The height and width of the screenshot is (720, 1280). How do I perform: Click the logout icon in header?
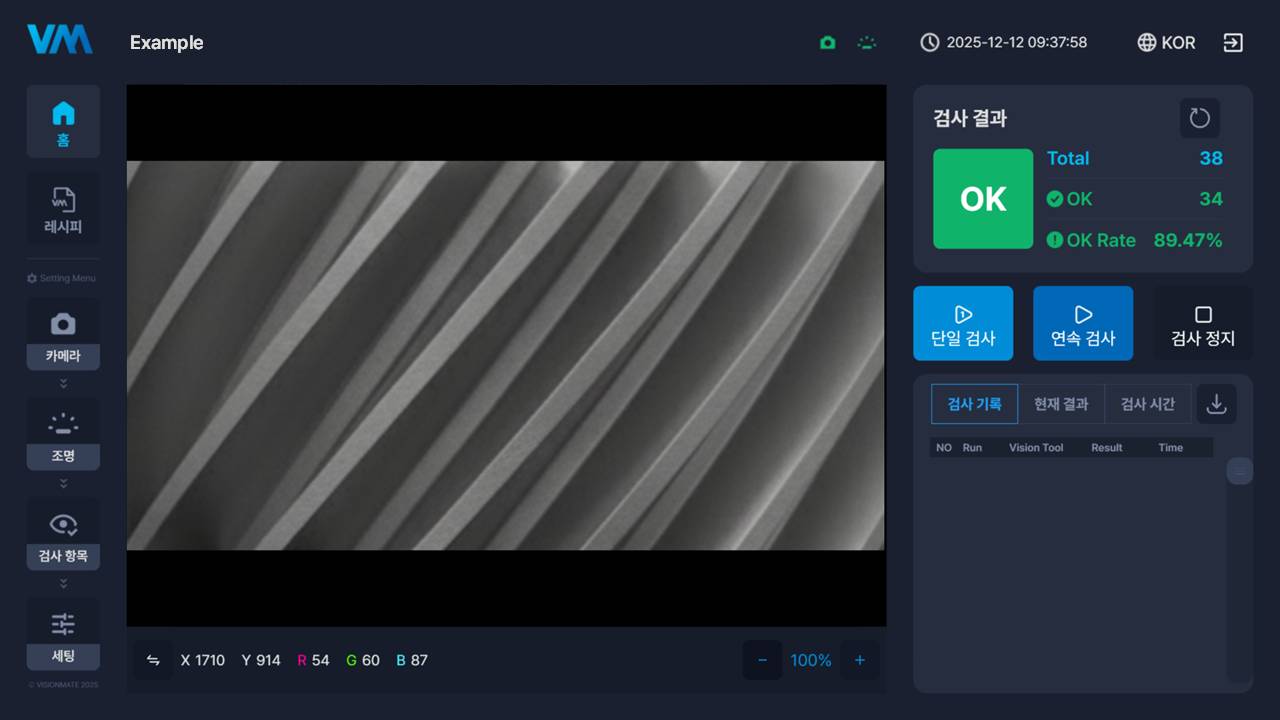(1233, 43)
